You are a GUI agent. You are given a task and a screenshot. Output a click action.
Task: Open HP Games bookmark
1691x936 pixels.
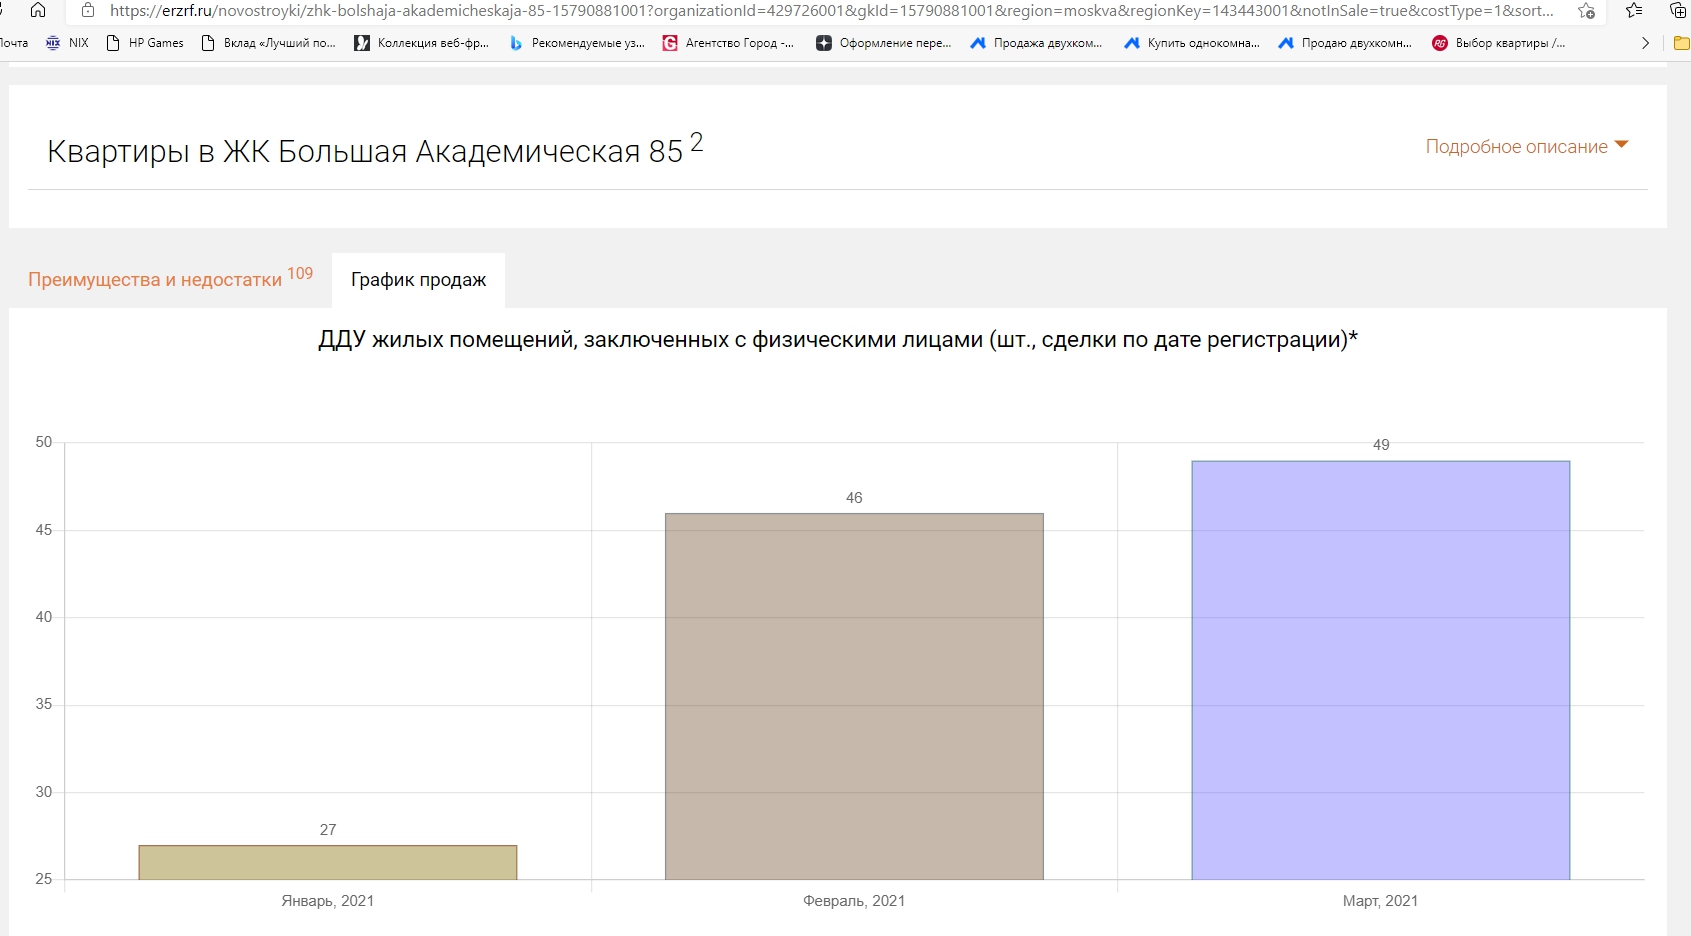click(145, 43)
